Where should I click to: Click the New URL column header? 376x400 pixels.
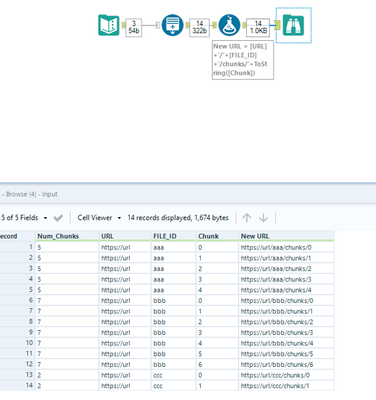tap(286, 236)
